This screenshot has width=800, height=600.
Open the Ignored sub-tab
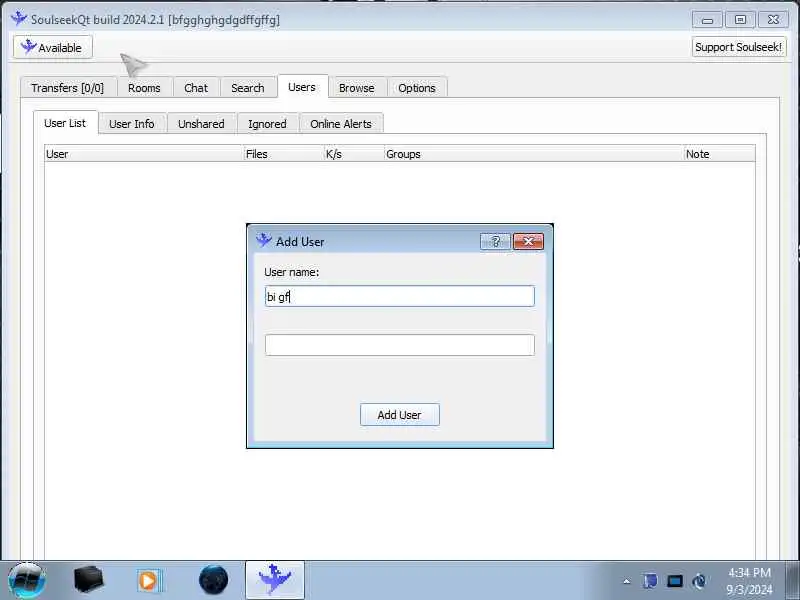pos(267,123)
